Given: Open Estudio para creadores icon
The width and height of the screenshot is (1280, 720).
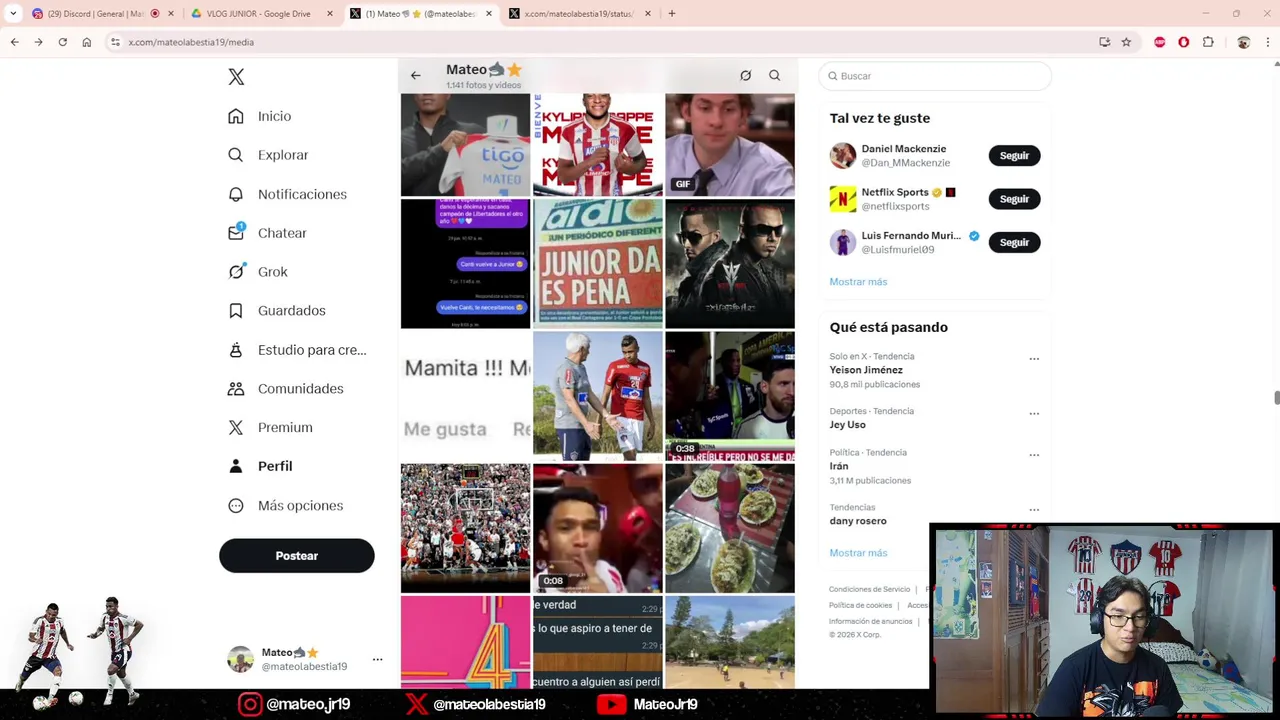Looking at the screenshot, I should click(236, 350).
